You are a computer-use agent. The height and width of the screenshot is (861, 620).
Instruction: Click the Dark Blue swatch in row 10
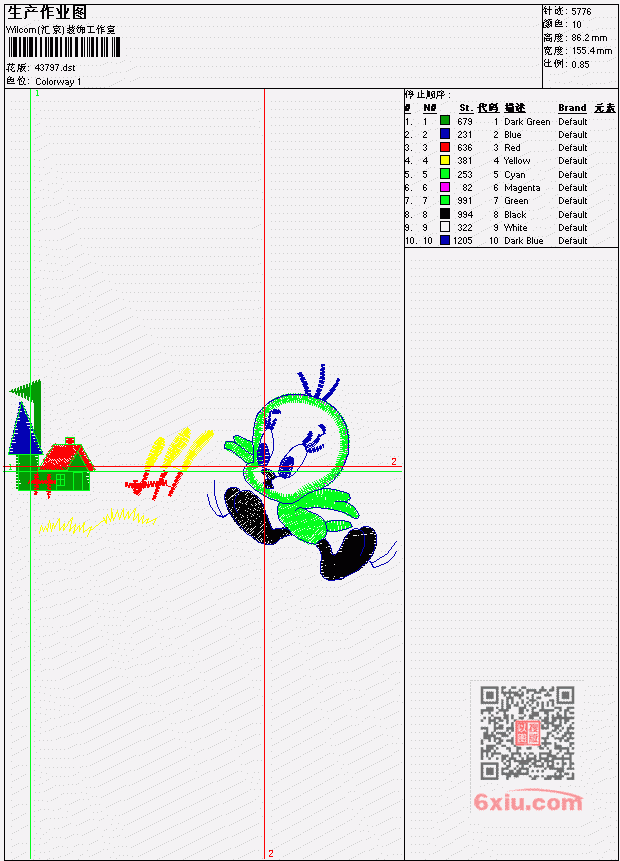point(445,241)
